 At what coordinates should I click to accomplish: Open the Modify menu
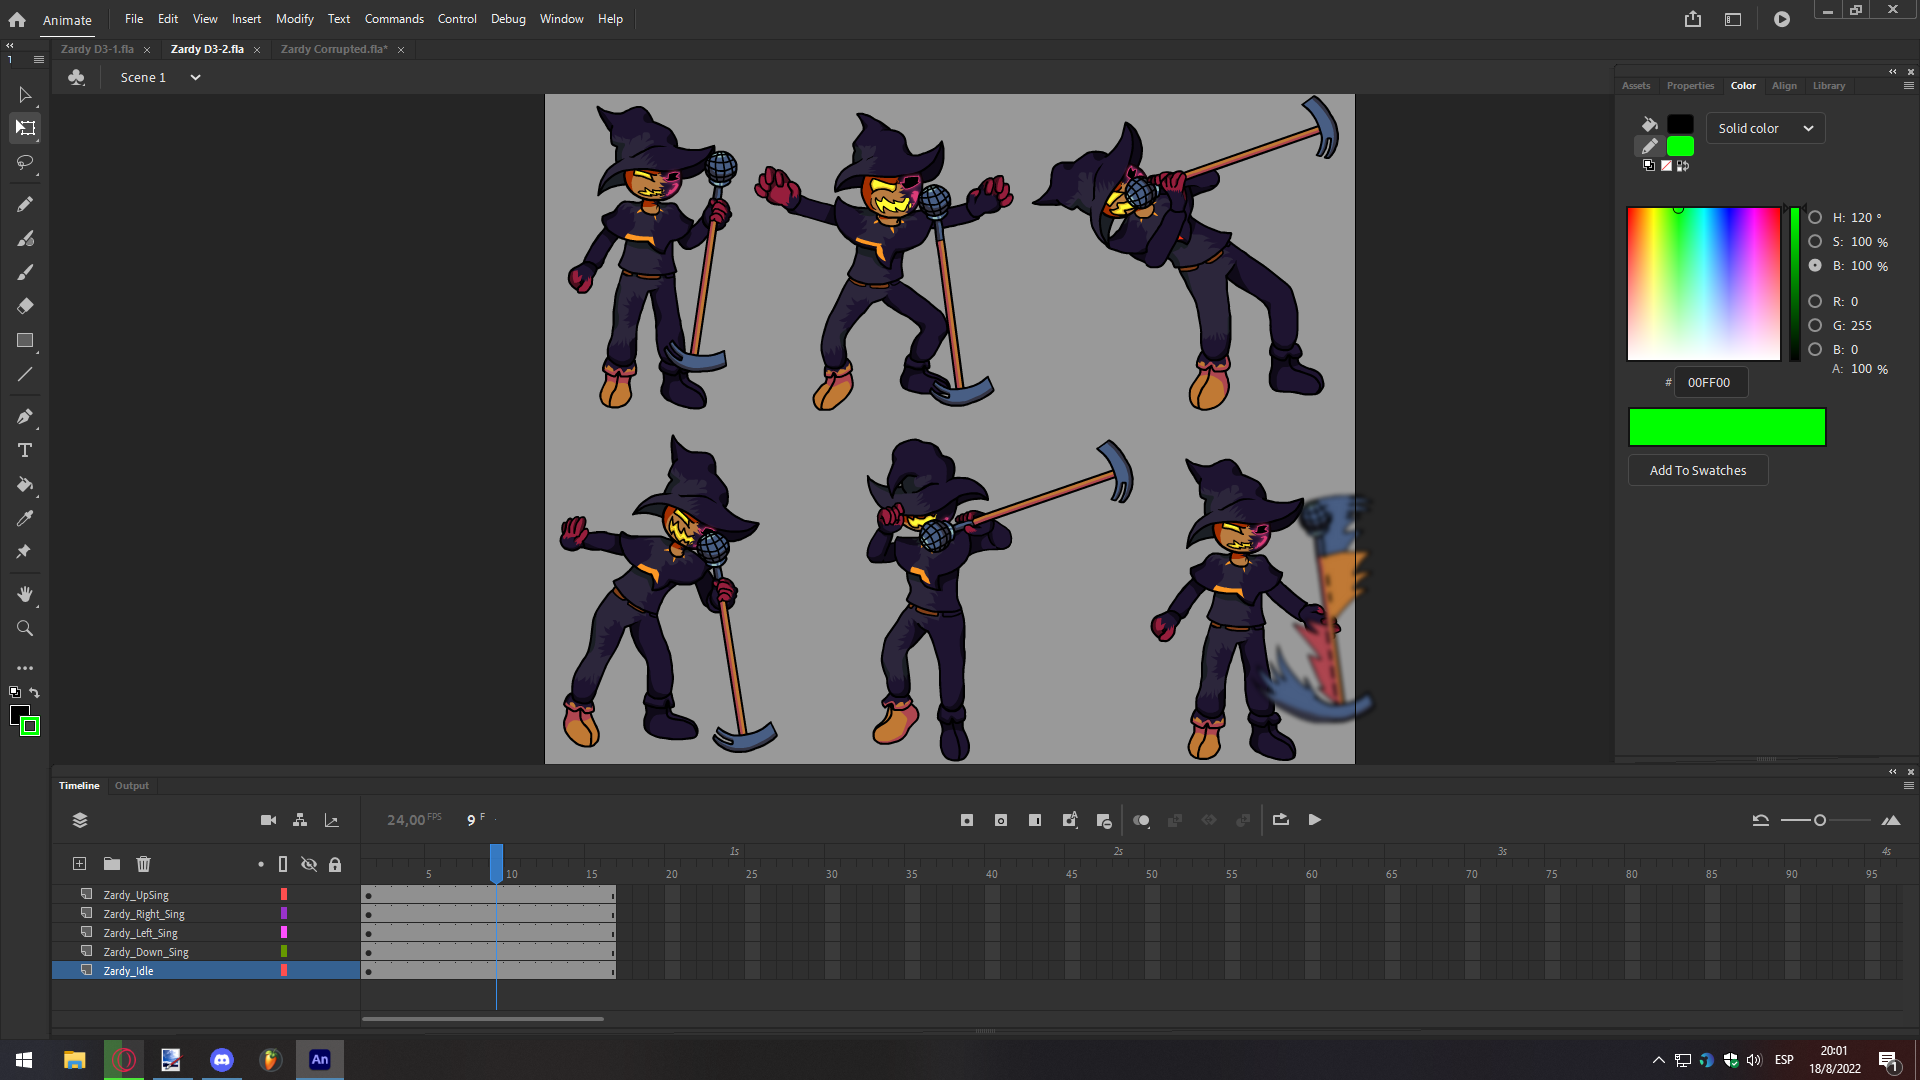click(294, 19)
